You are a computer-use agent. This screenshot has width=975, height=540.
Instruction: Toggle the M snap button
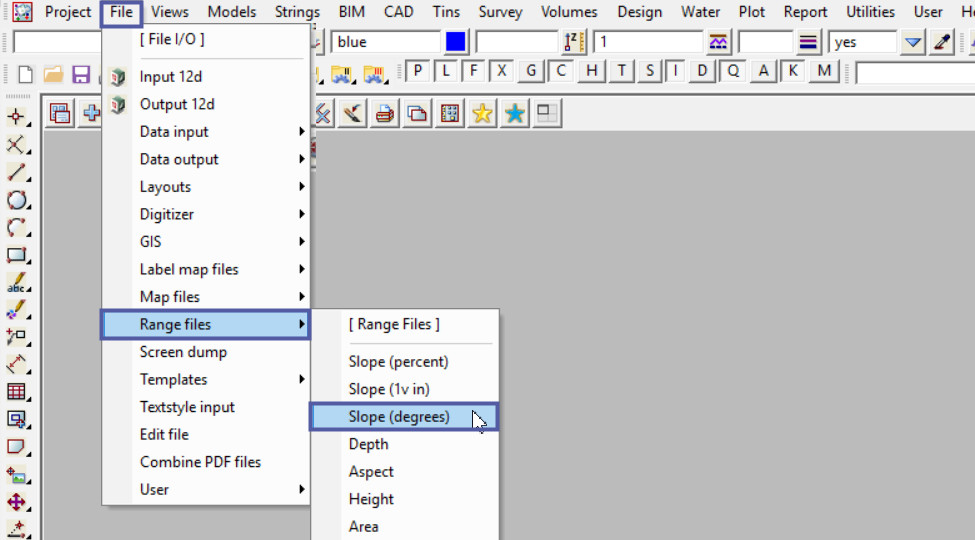(x=824, y=71)
